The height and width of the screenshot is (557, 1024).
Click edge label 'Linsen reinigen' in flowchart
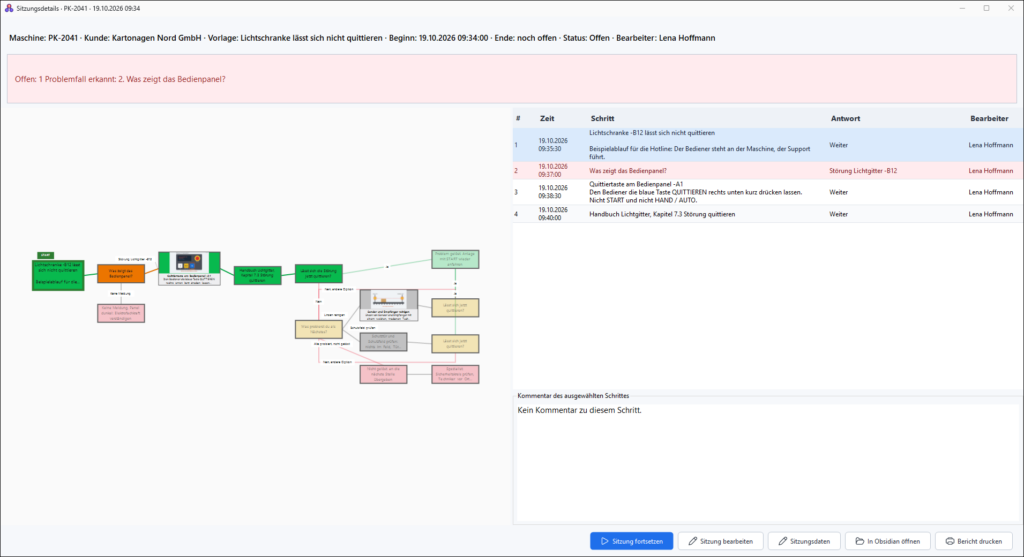point(334,315)
